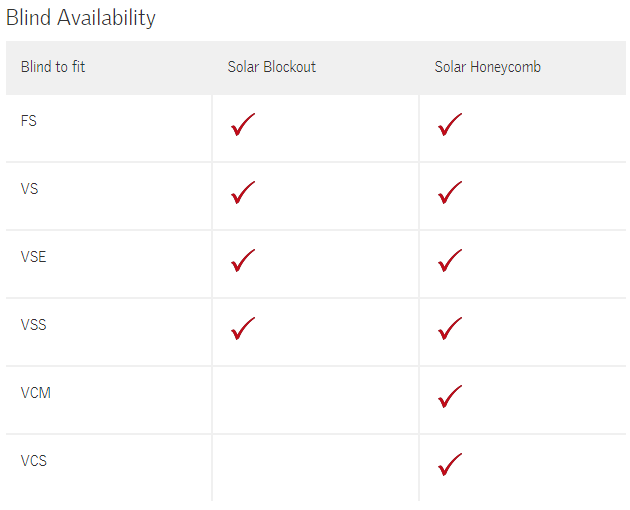The image size is (630, 510).
Task: Select the VS row label
Action: point(30,189)
